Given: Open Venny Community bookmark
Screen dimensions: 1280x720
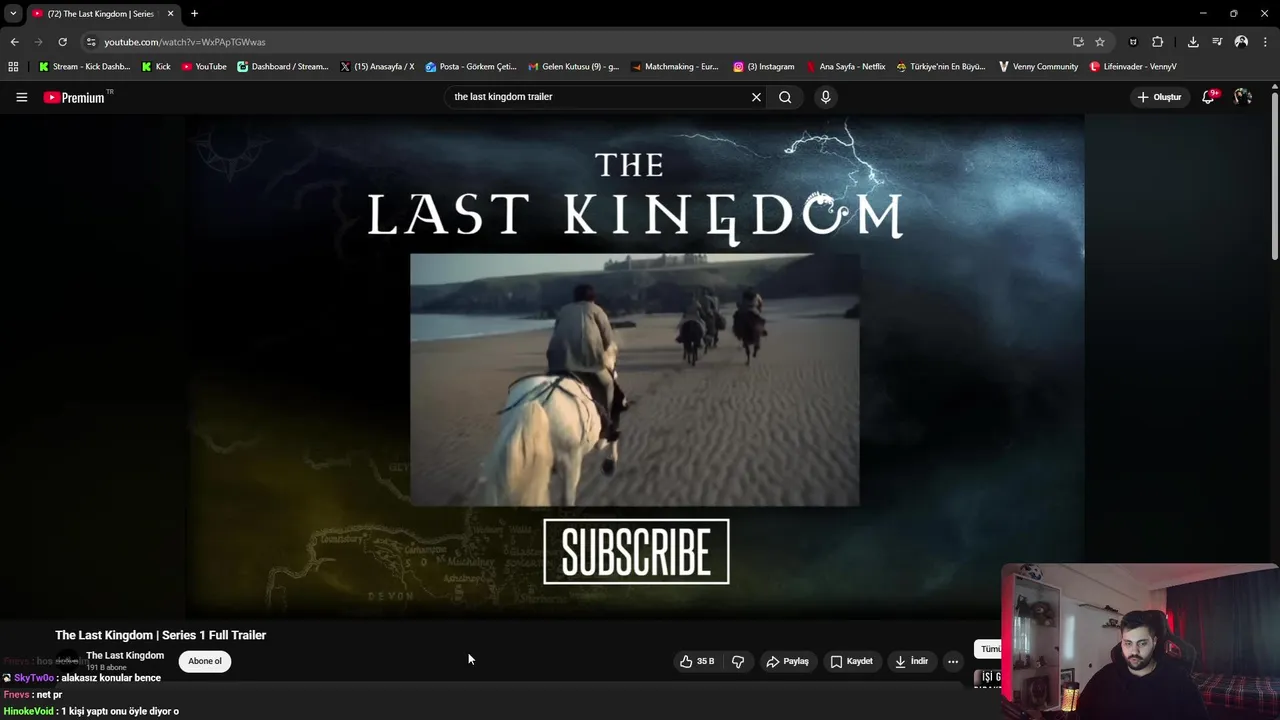Looking at the screenshot, I should point(1038,67).
